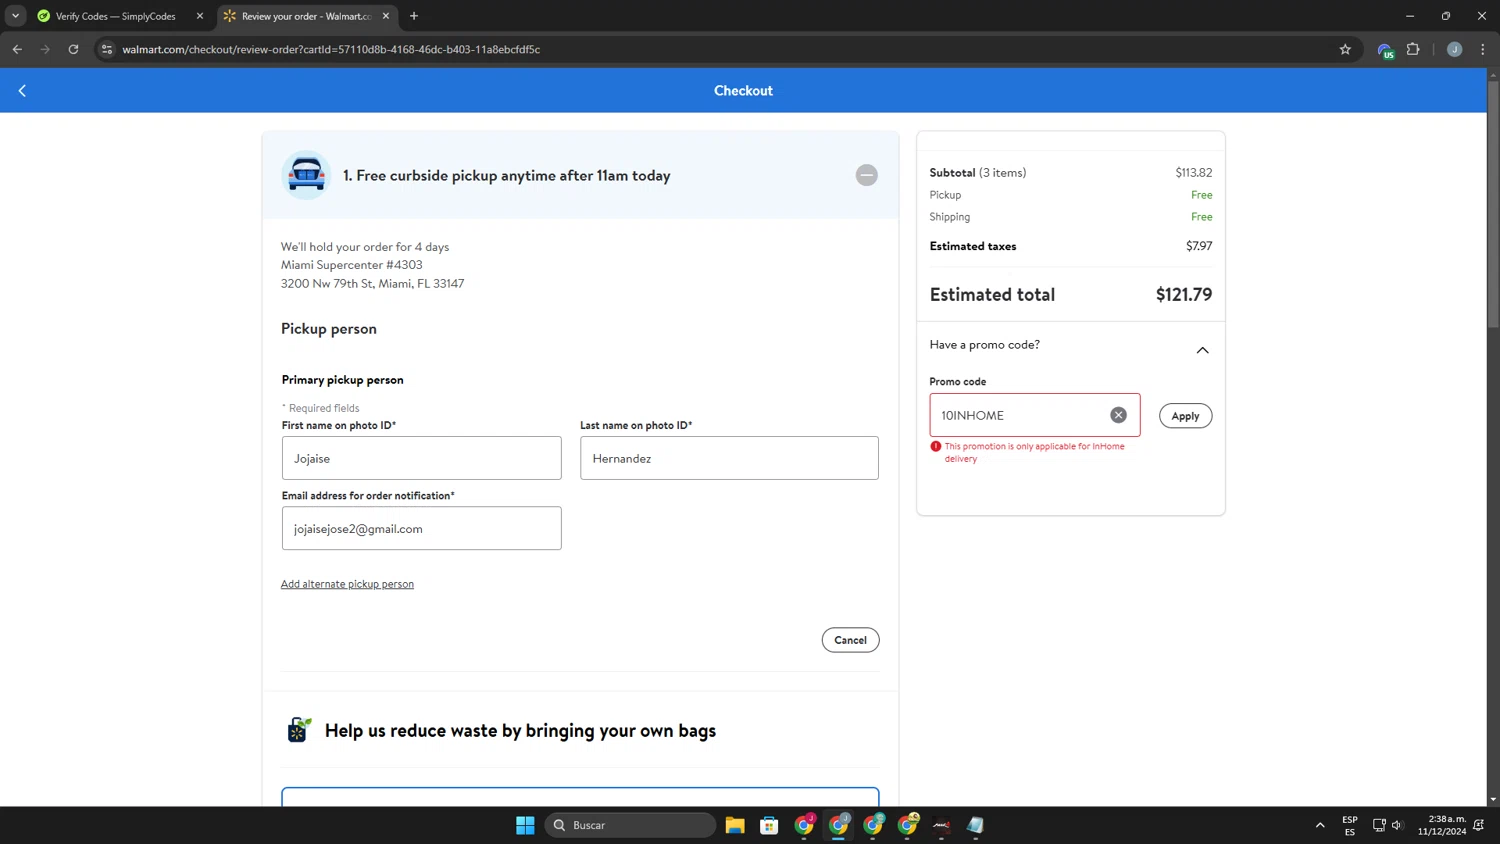The width and height of the screenshot is (1500, 844).
Task: Bookmark this page with star icon
Action: point(1345,49)
